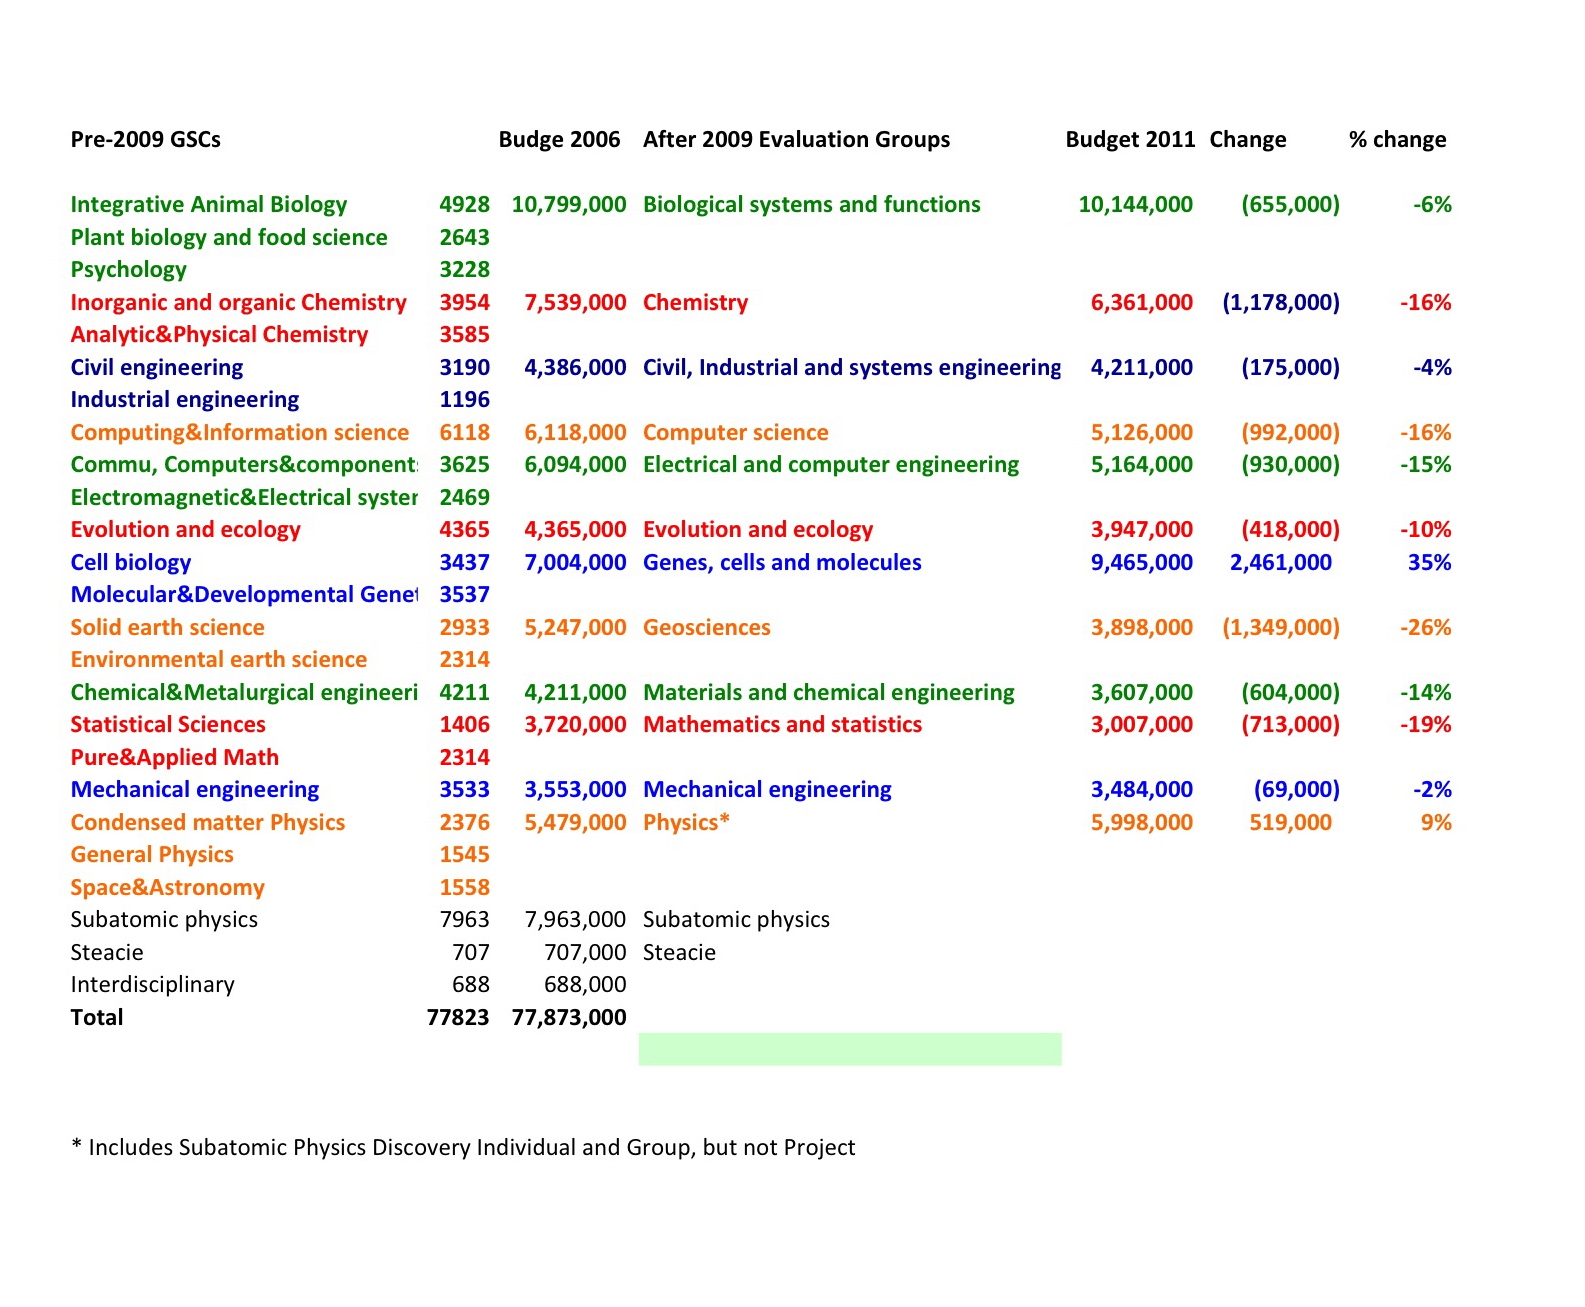
Task: Click the footnote about Subatomic Physics Discovery
Action: 463,1148
